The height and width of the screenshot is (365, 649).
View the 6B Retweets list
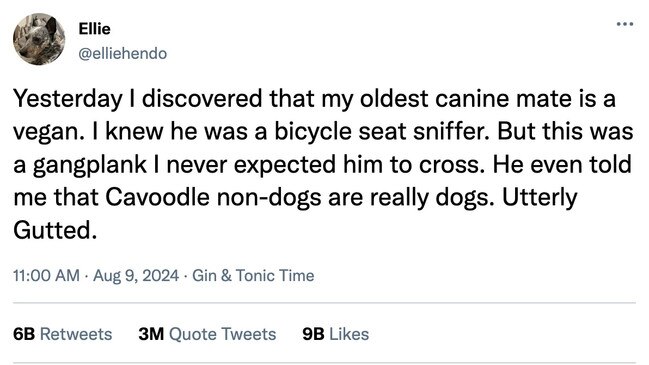click(62, 334)
